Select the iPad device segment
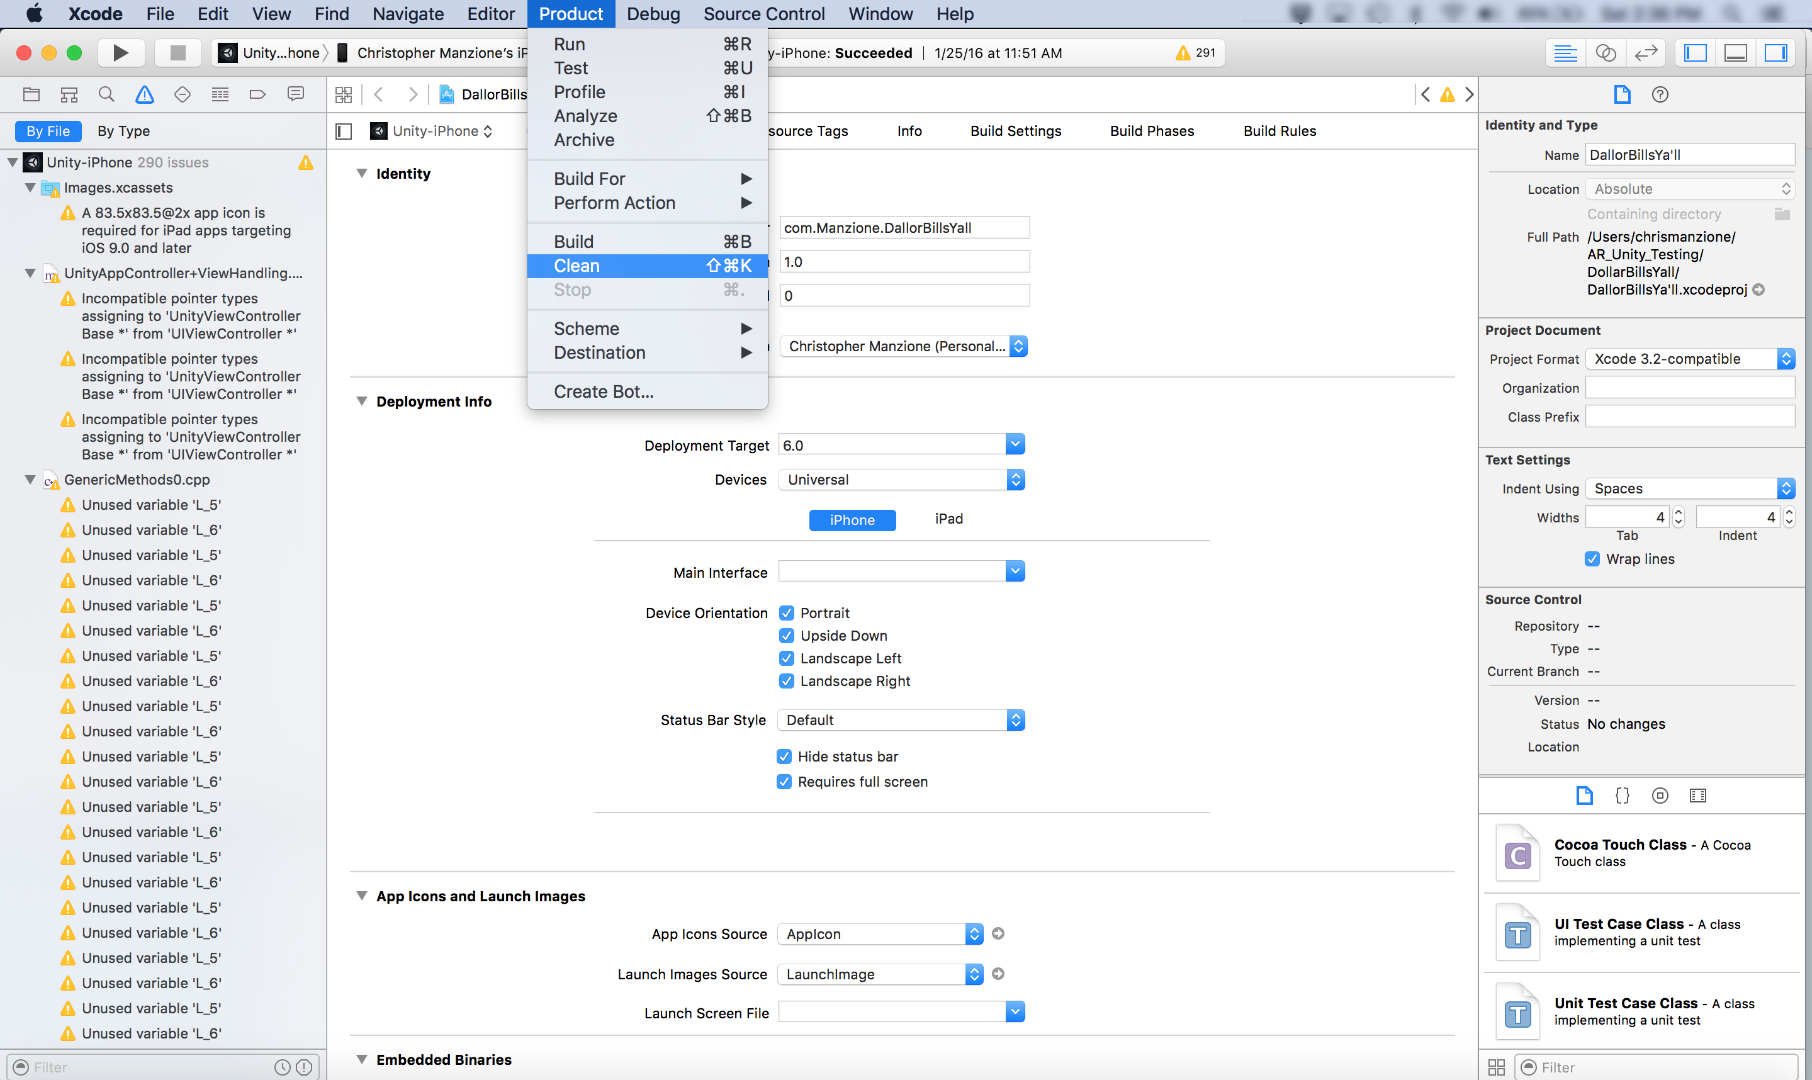This screenshot has width=1812, height=1080. 949,519
